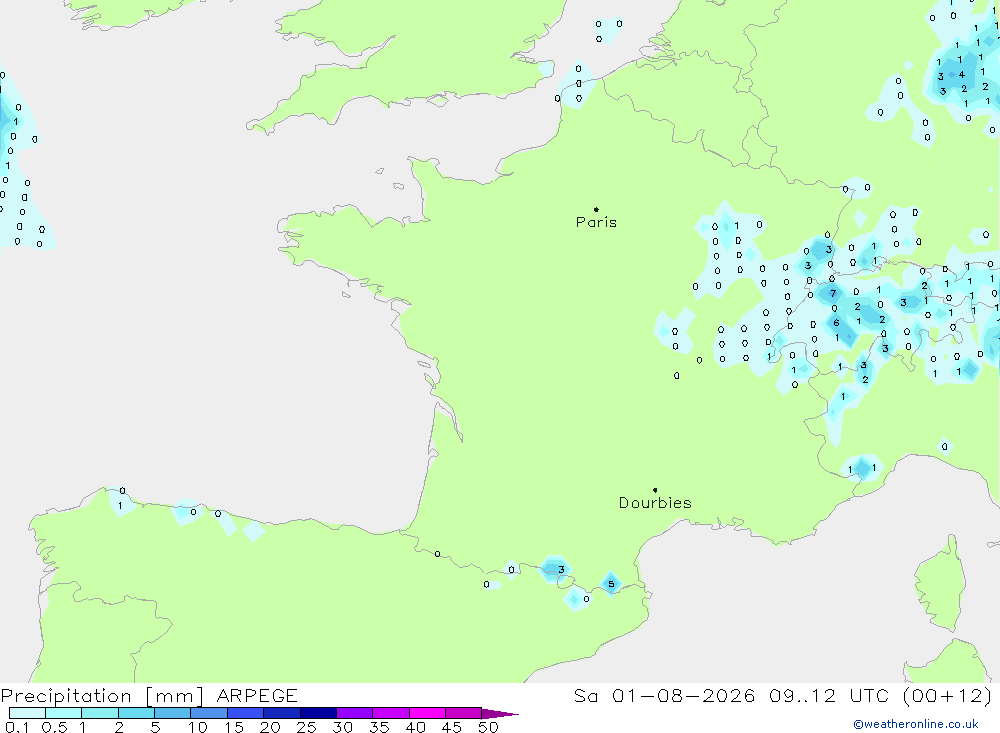This screenshot has height=733, width=1000.
Task: Click the forecast date Sa 01-08-2026 text
Action: pos(664,695)
